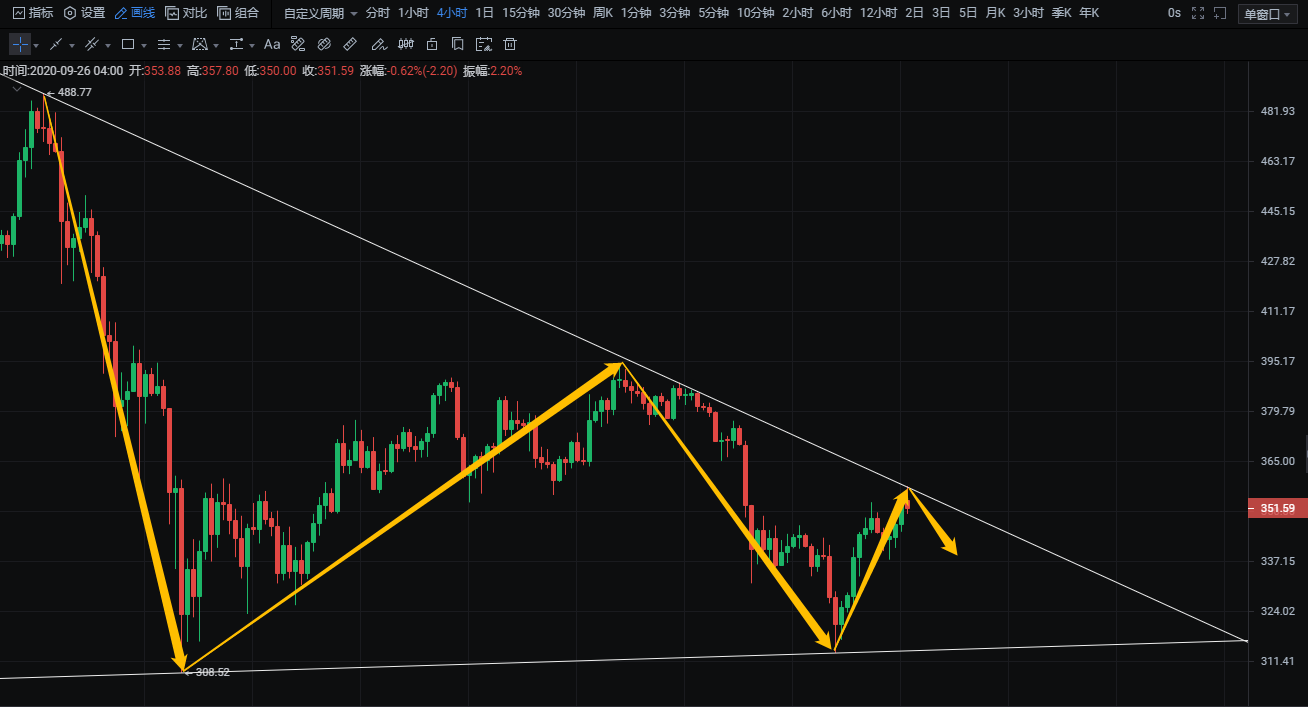
Task: Click the fullscreen expand icon
Action: [x=1198, y=13]
